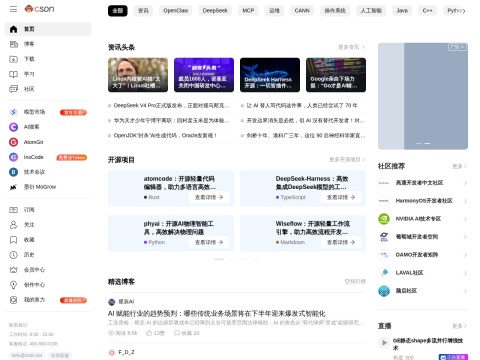Click 查看详情 on DeepSeek-Harness card

(341, 197)
